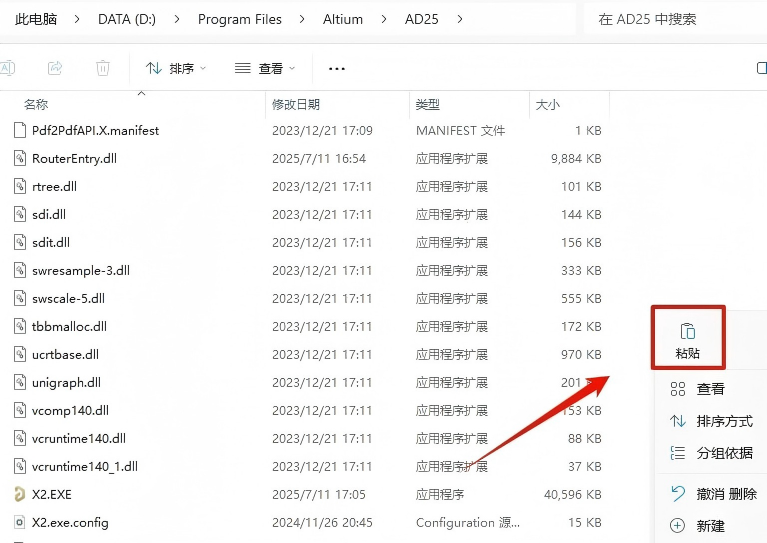Select file swscale-5.dll
Screen dimensions: 767x543
point(68,298)
